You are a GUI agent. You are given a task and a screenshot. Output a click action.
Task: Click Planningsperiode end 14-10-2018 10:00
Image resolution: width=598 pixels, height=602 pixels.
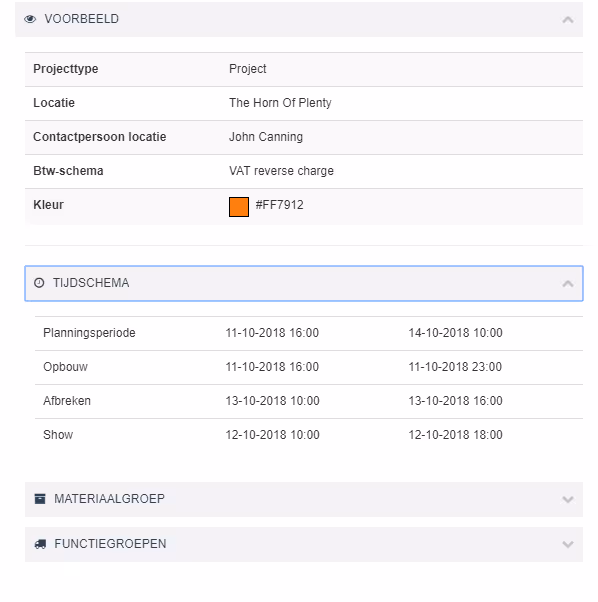pos(456,333)
